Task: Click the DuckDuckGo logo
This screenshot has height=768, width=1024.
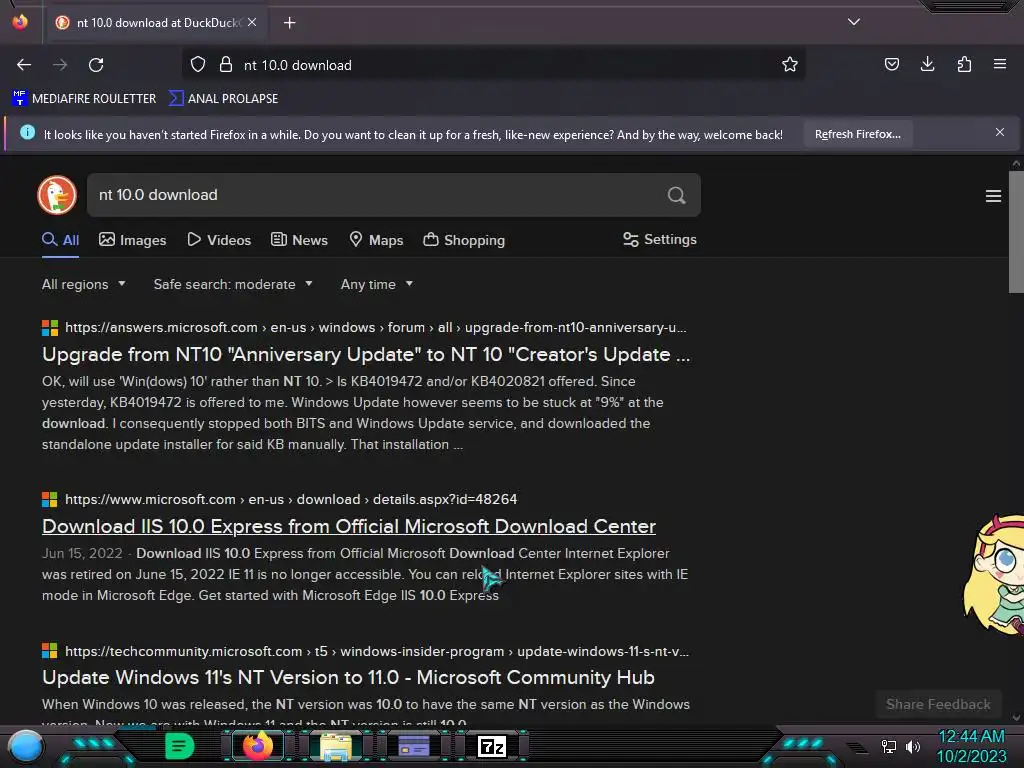Action: 57,195
